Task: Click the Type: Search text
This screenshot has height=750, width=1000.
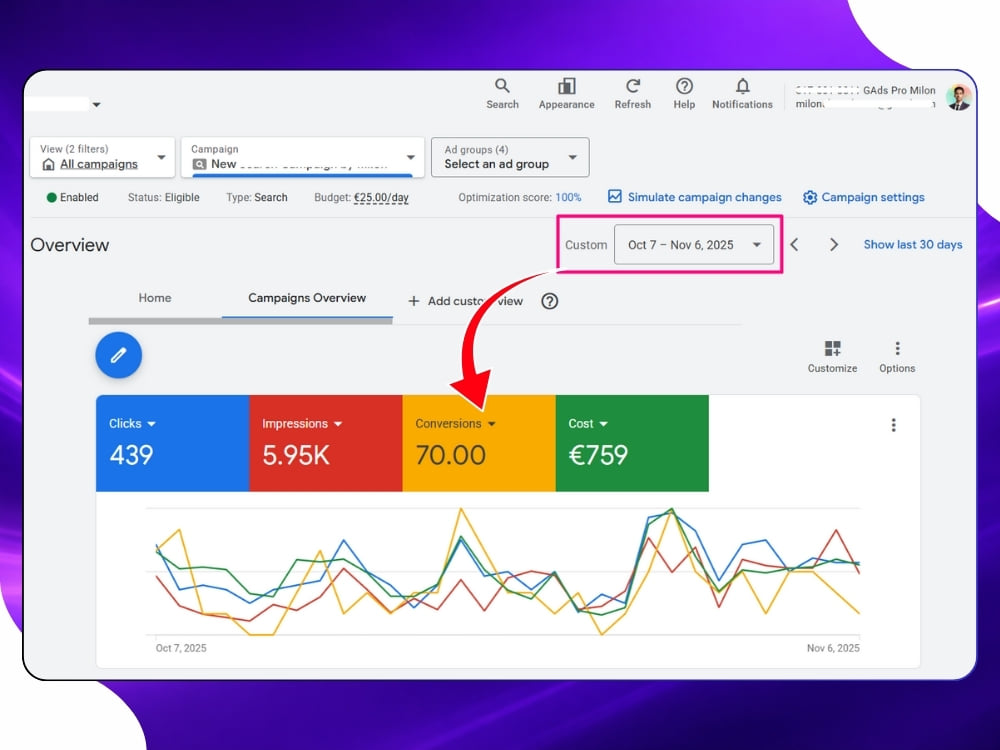Action: coord(256,198)
